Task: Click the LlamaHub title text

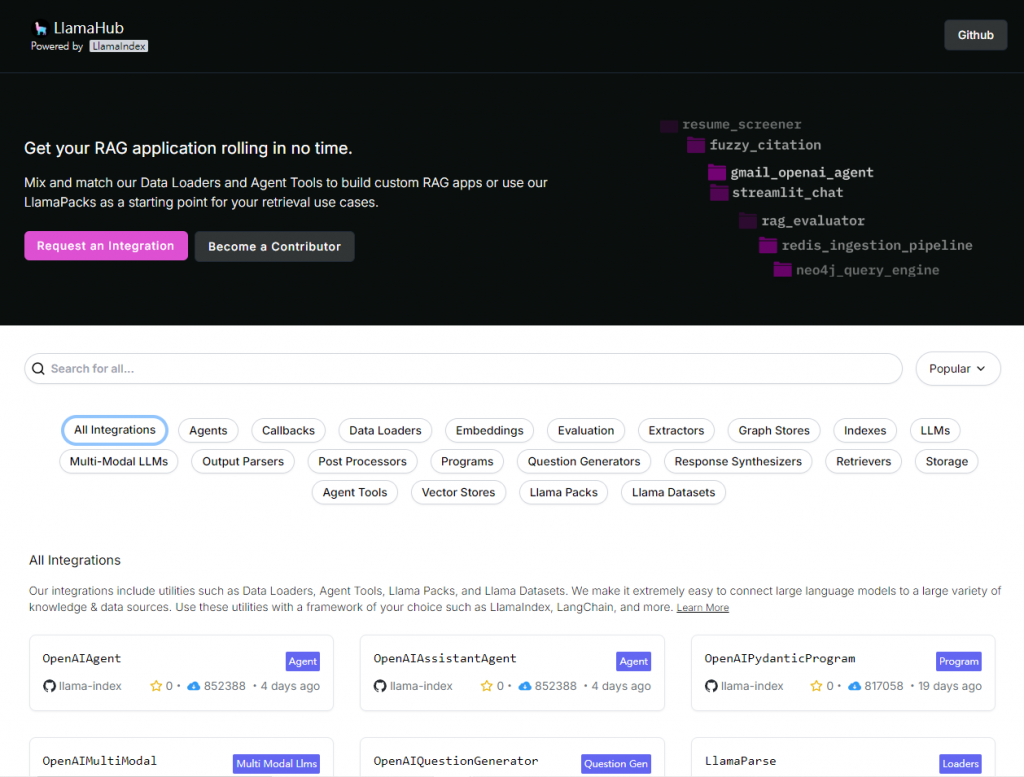Action: (89, 28)
